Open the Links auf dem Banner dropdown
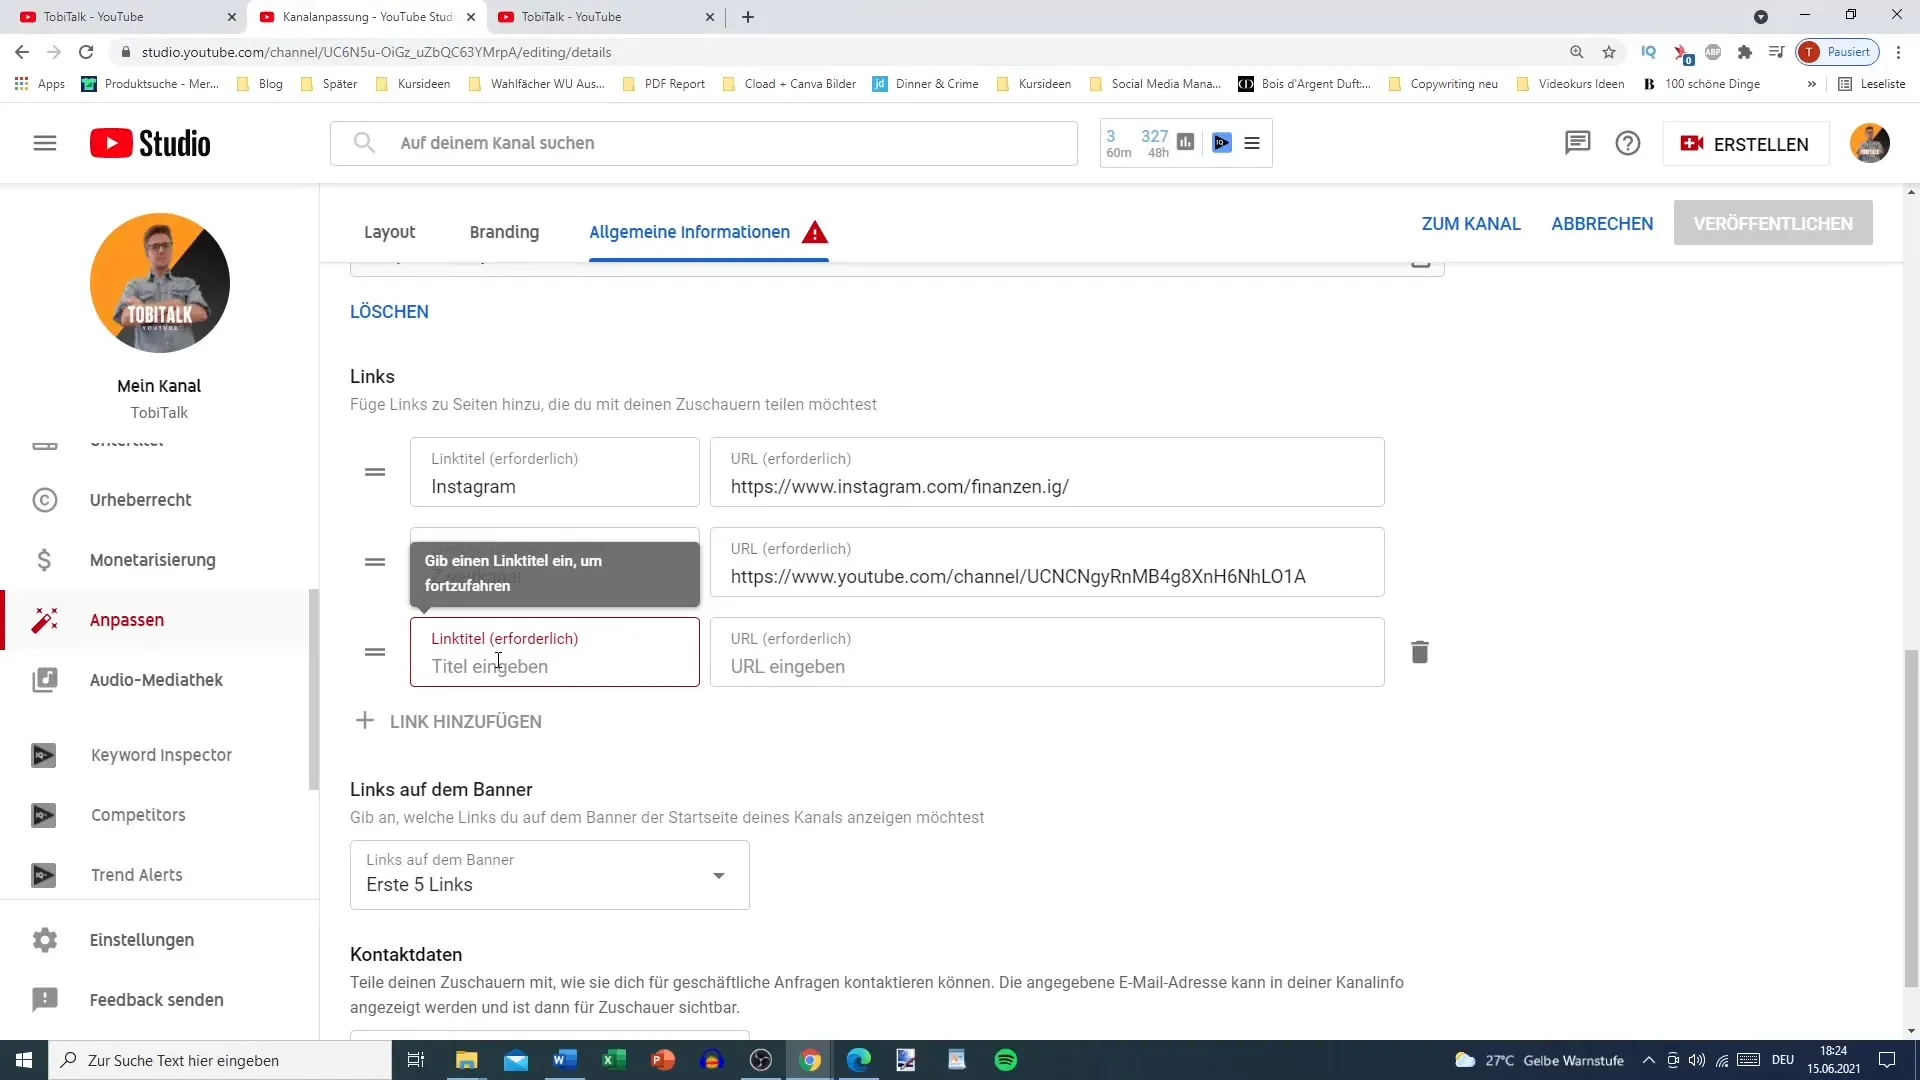 (549, 875)
